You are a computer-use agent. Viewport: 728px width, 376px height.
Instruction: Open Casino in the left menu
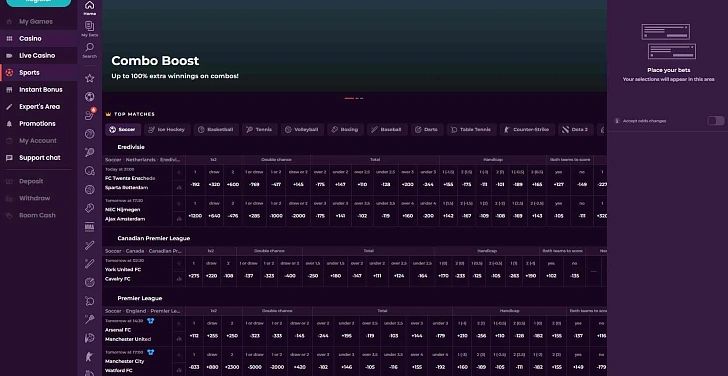[x=39, y=39]
